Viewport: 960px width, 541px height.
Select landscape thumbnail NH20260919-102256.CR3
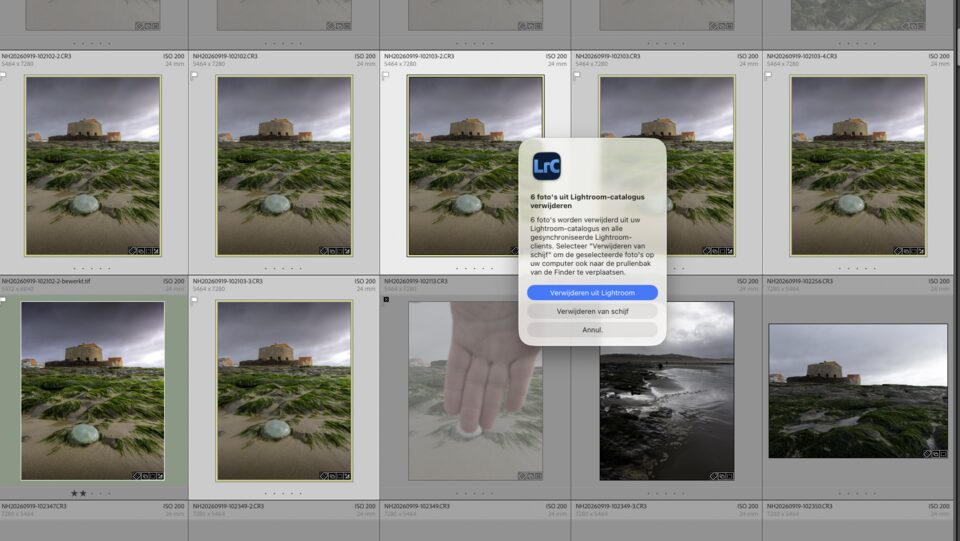858,390
